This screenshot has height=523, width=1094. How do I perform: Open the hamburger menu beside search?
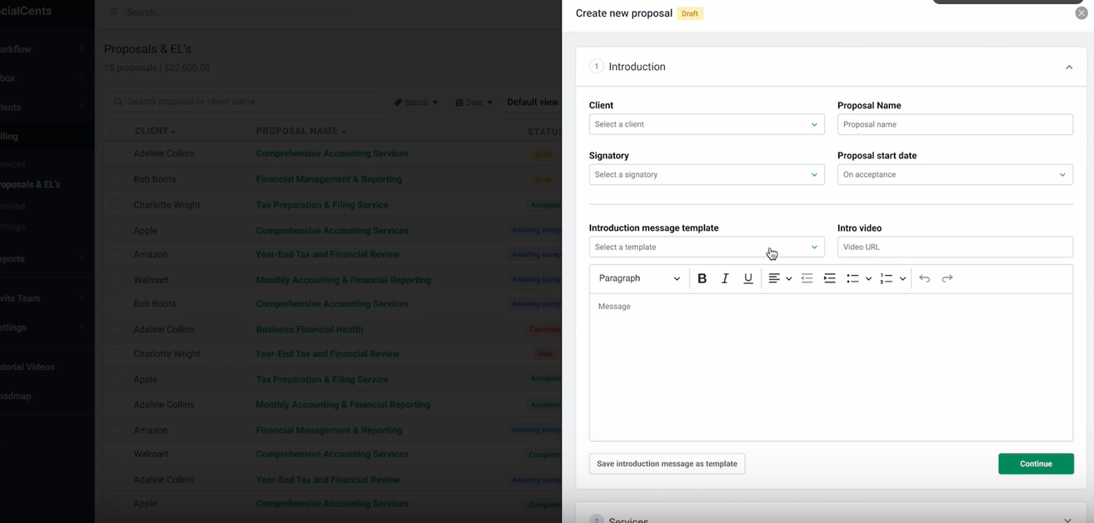pos(113,12)
